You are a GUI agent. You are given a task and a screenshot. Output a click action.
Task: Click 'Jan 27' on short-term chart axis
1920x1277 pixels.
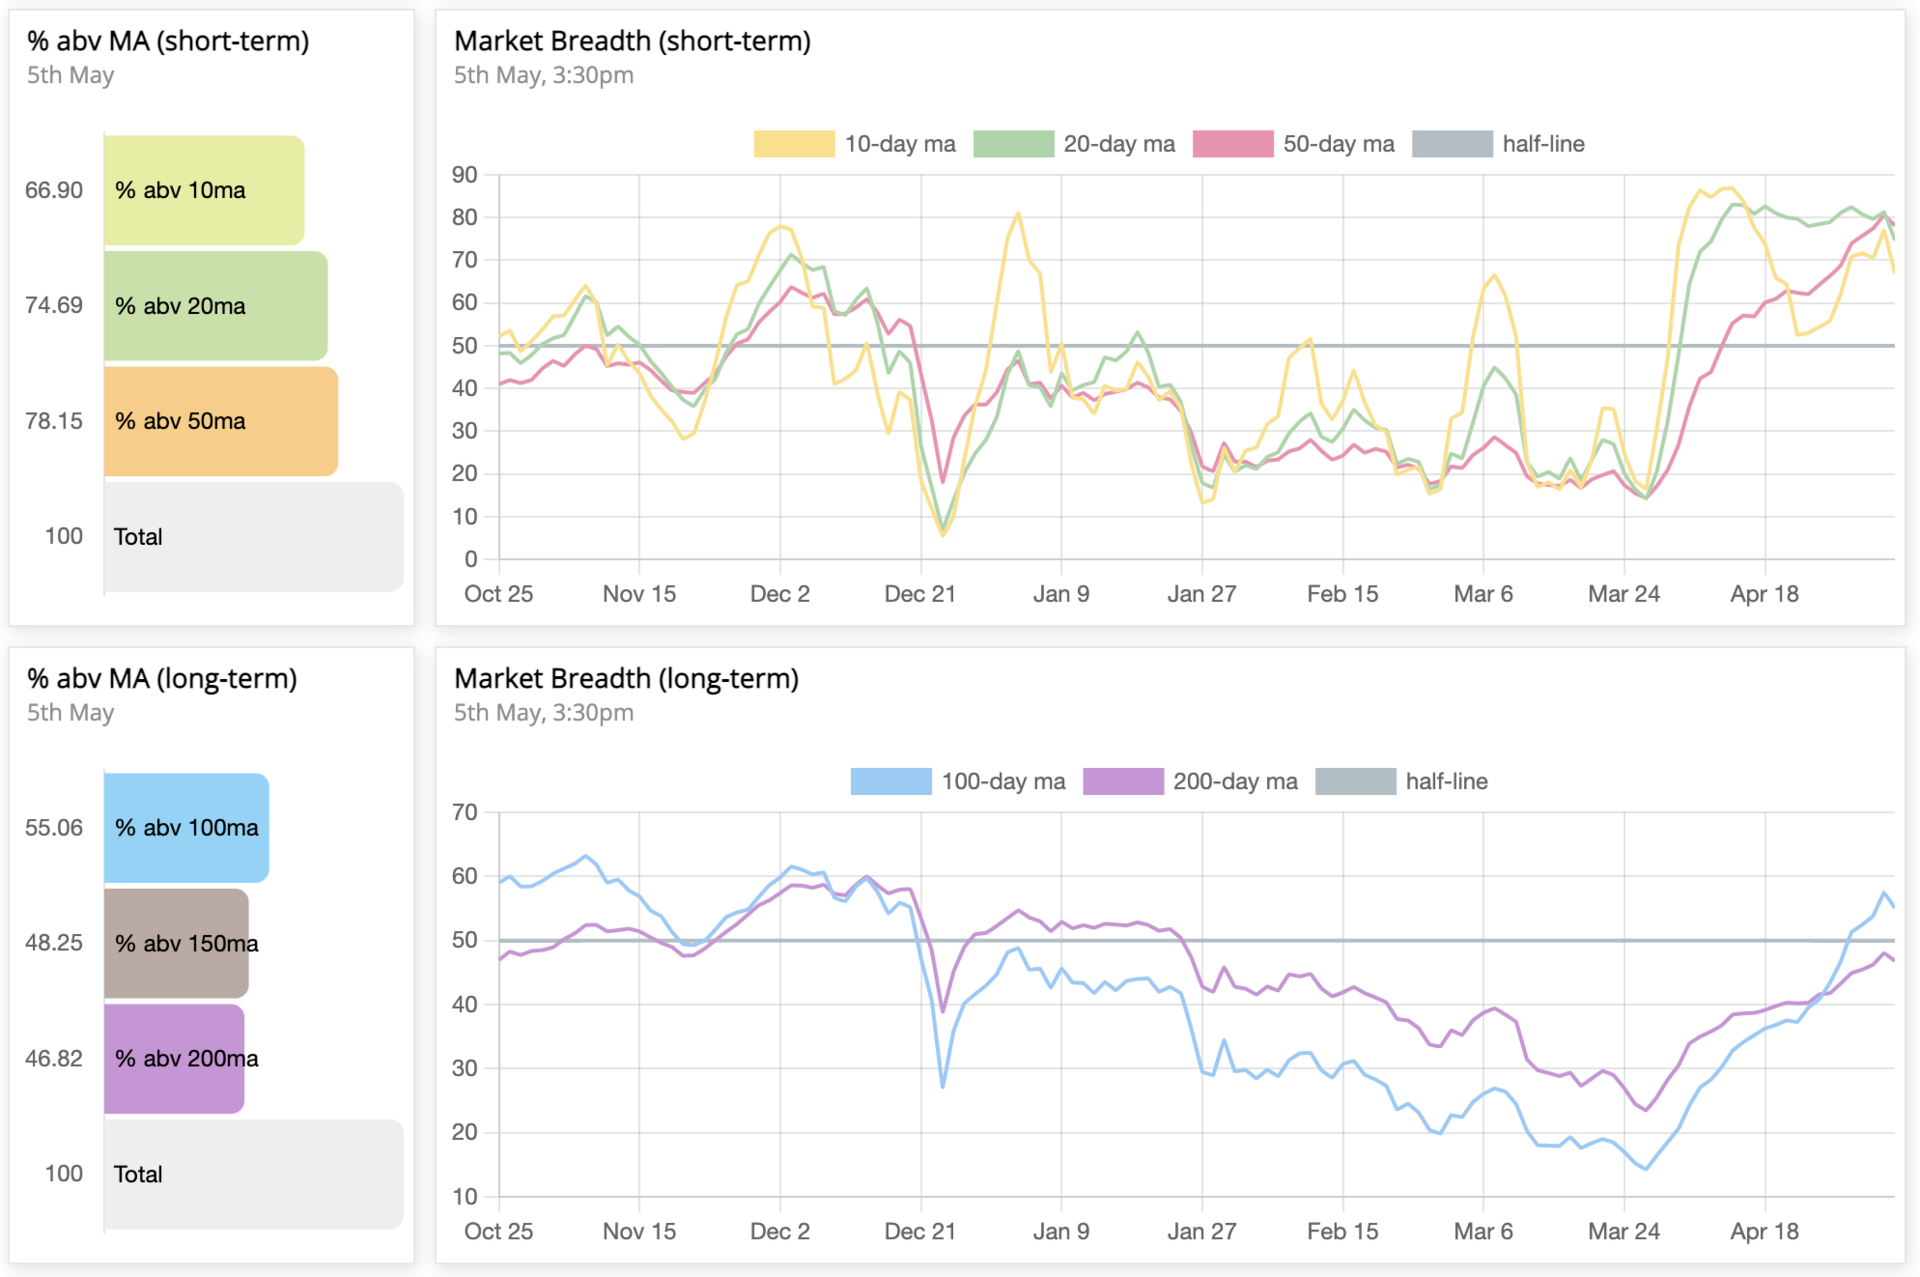[1201, 594]
